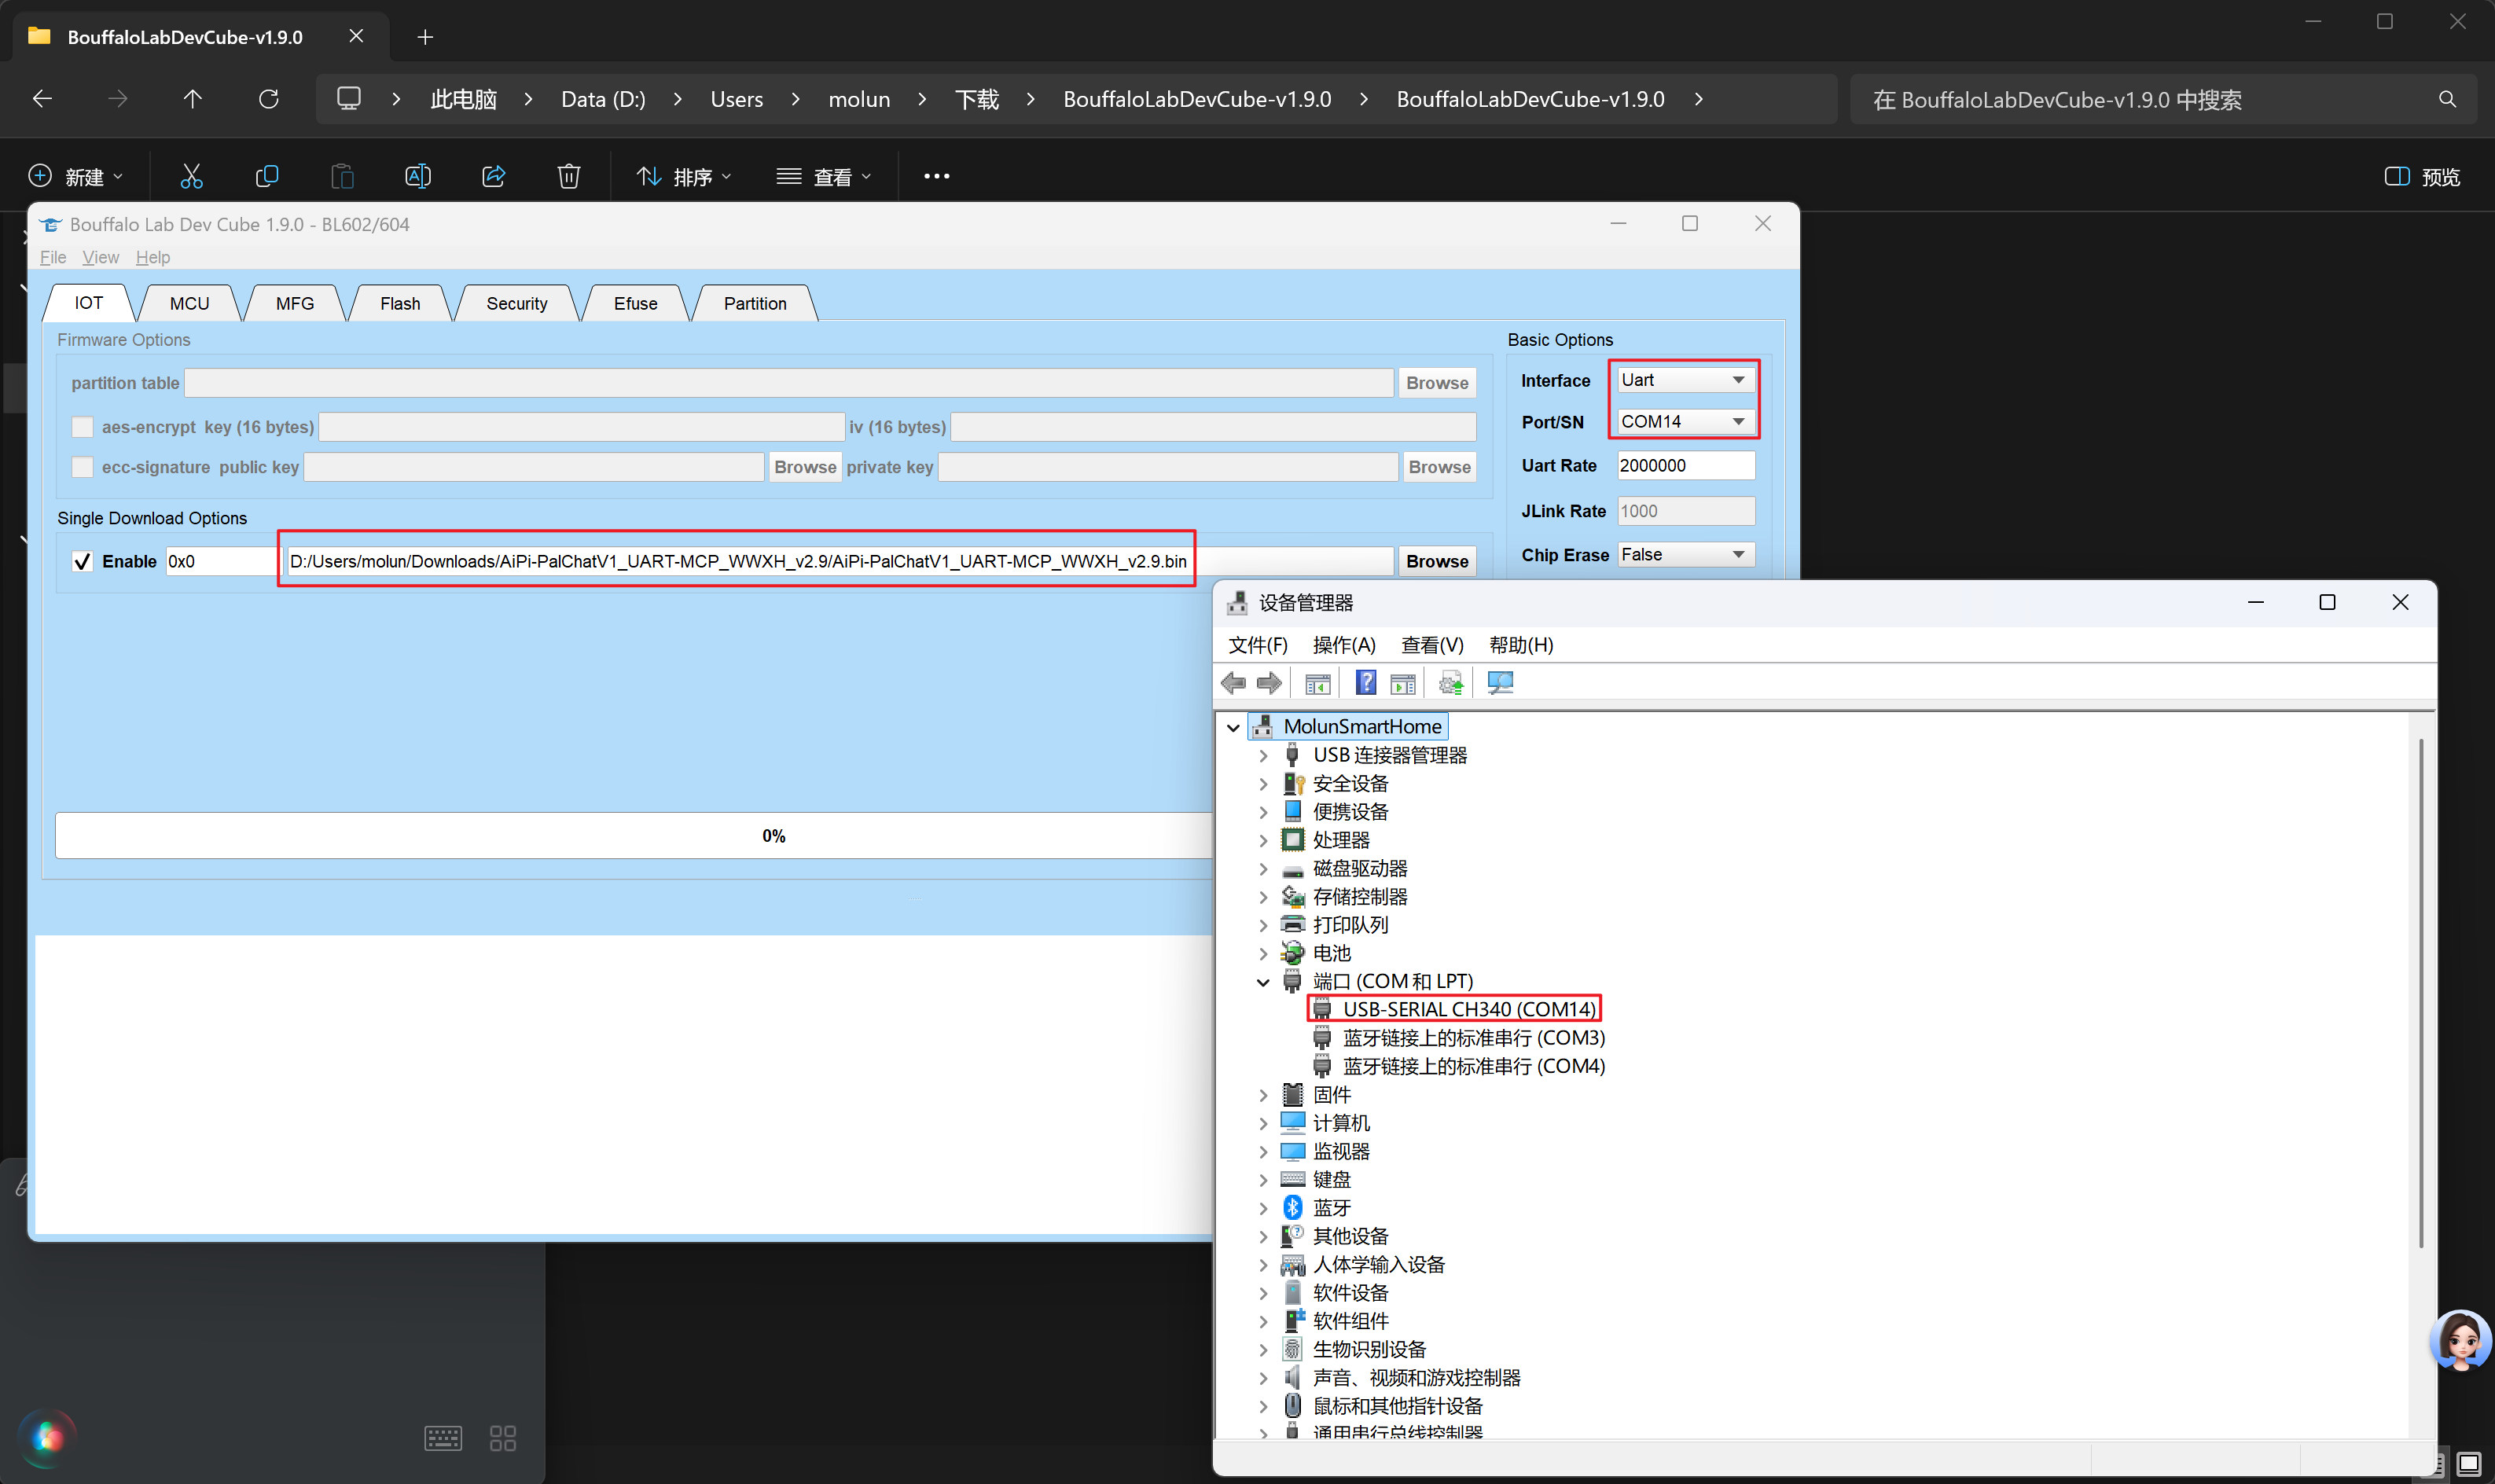Image resolution: width=2495 pixels, height=1484 pixels.
Task: Click the Copy icon in Explorer toolbar
Action: pos(267,177)
